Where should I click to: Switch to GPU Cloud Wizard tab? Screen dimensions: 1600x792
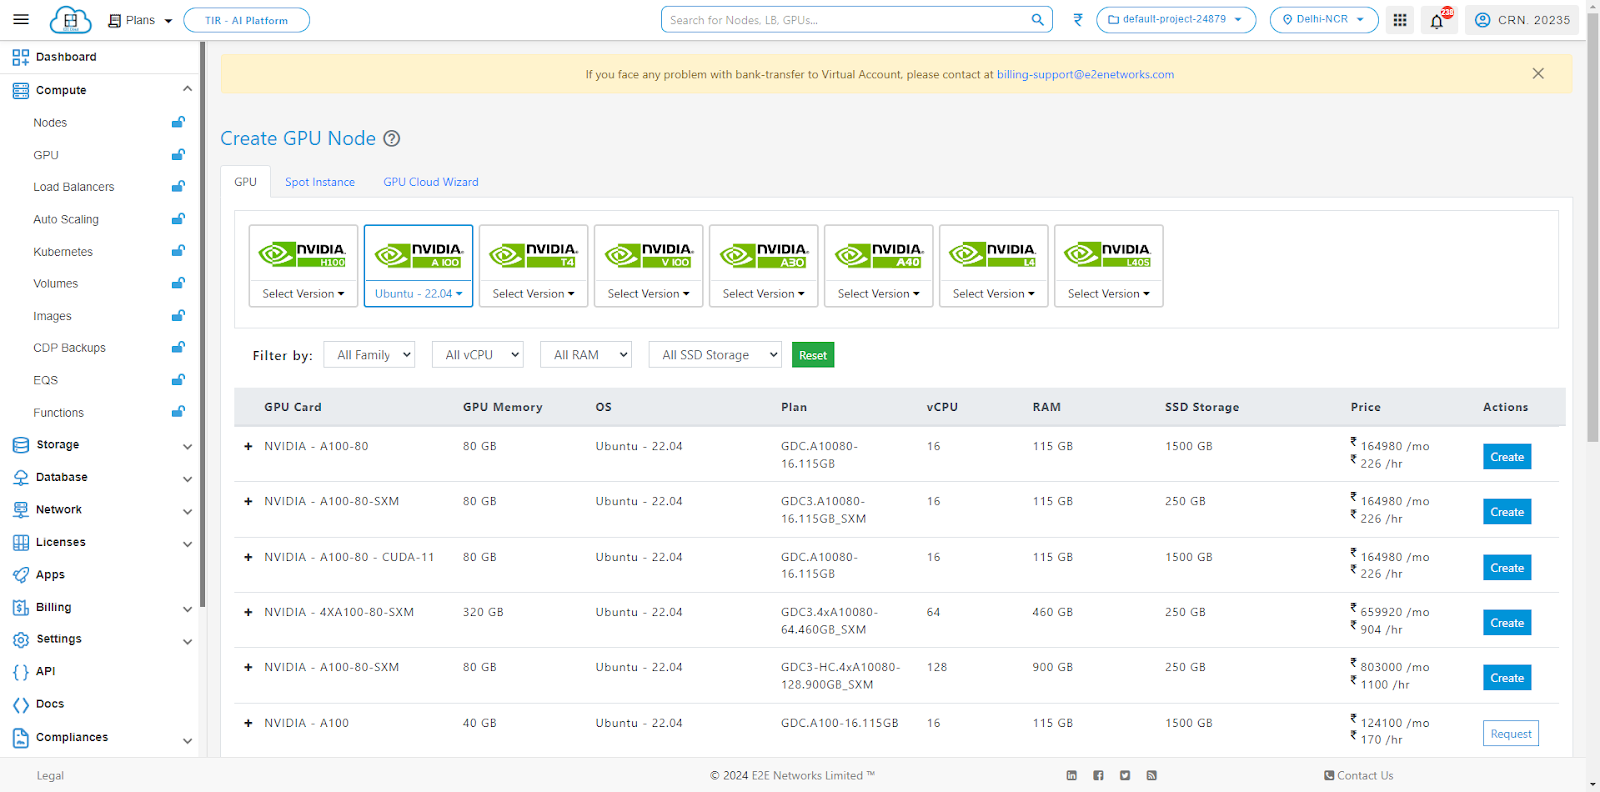click(431, 182)
